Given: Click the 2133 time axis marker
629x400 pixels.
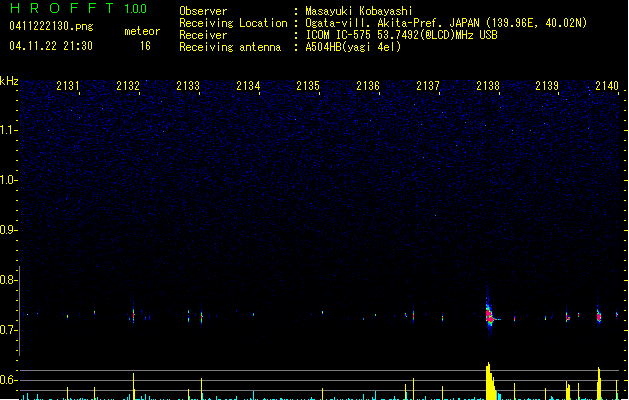Looking at the screenshot, I should tap(188, 86).
